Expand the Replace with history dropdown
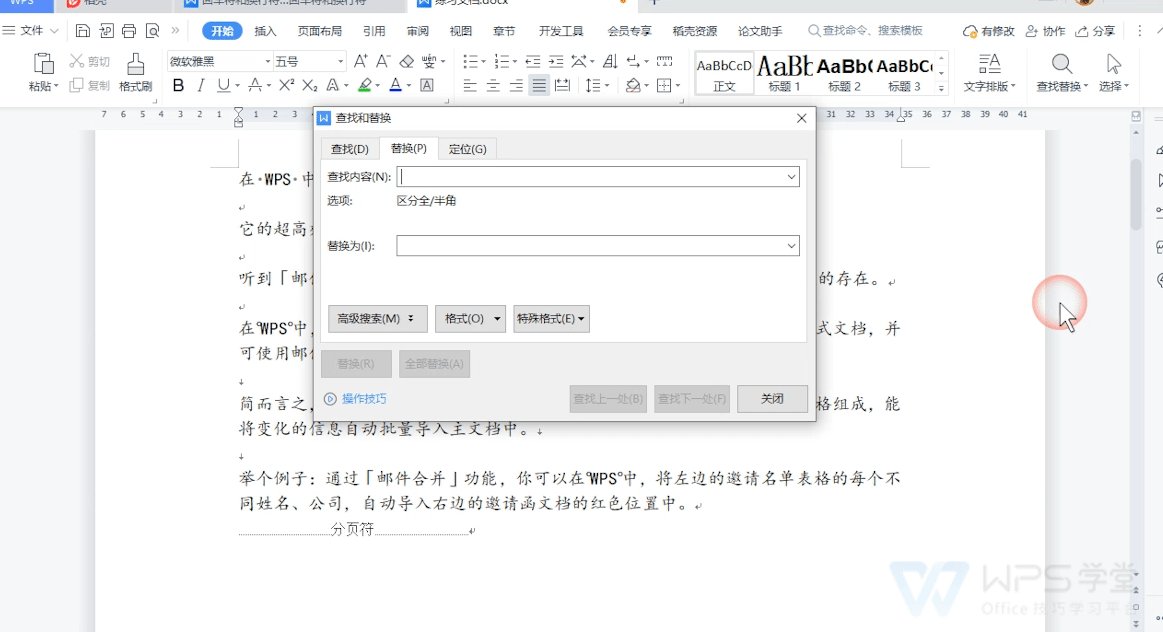The width and height of the screenshot is (1163, 632). click(x=791, y=246)
